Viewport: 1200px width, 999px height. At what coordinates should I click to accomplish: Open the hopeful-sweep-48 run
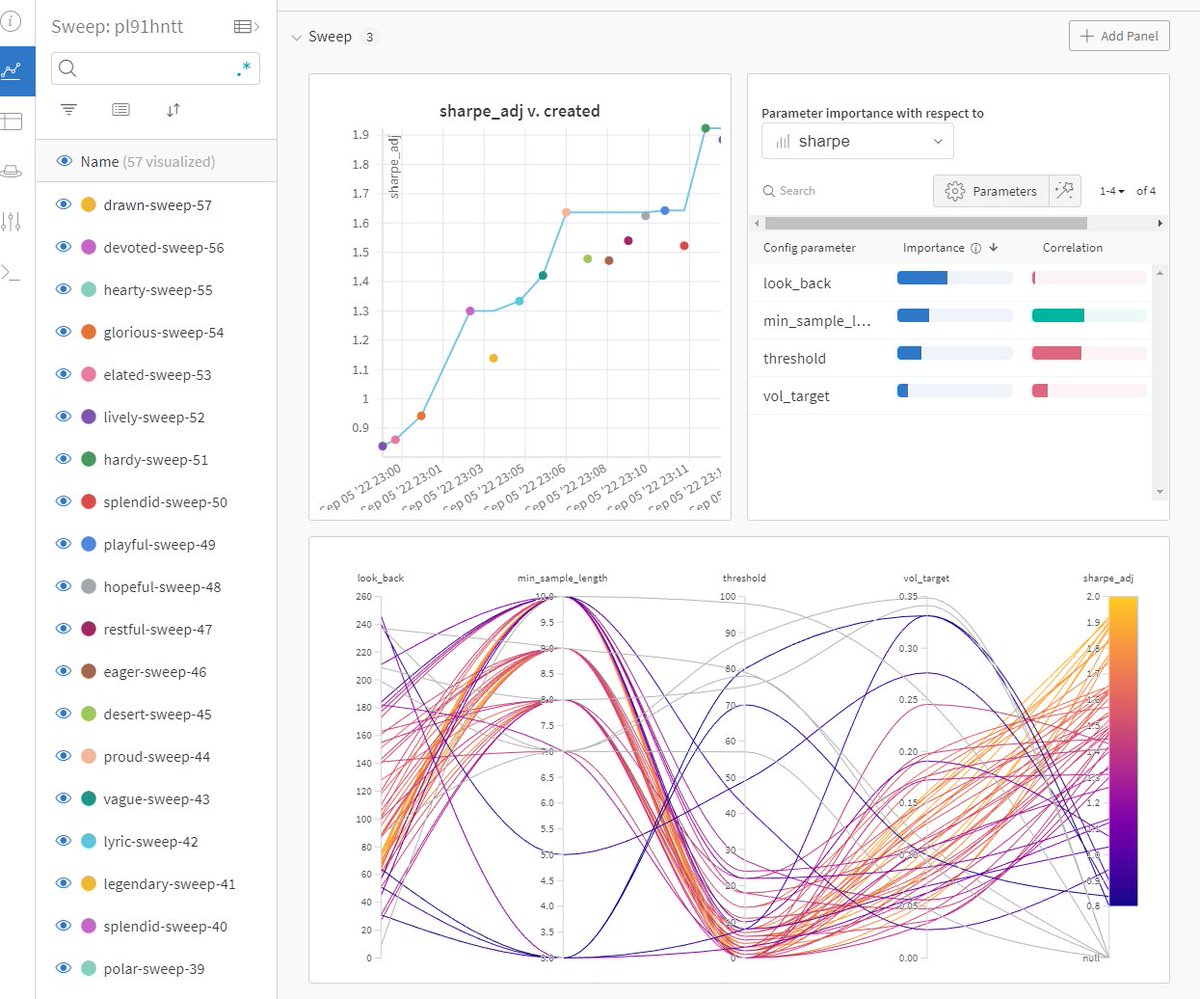coord(162,587)
